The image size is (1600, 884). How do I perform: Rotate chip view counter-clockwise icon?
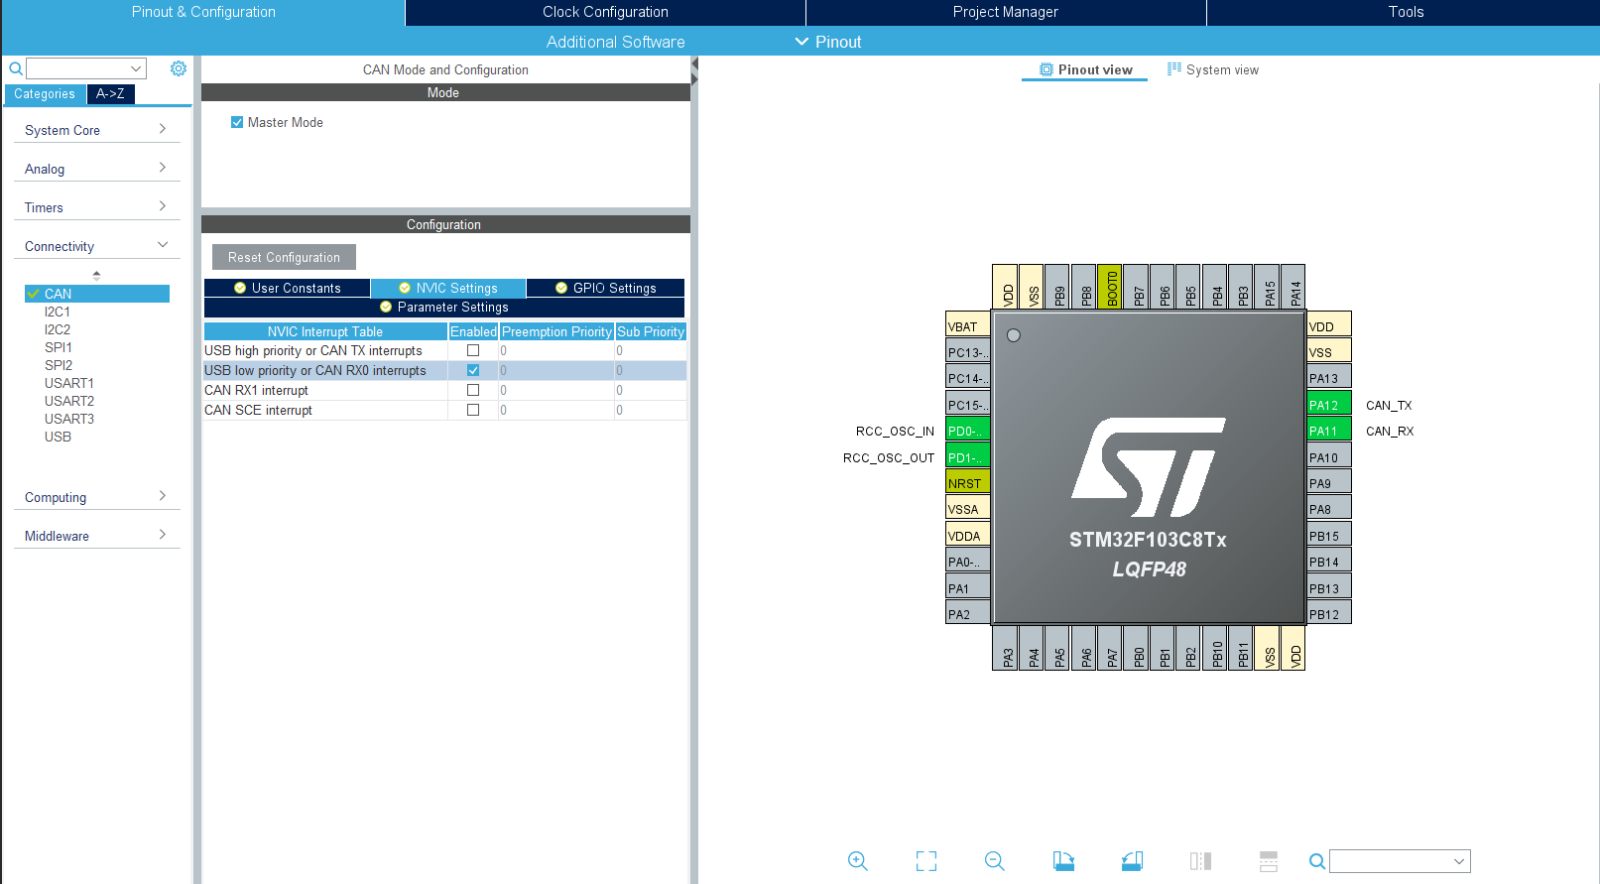coord(1132,861)
